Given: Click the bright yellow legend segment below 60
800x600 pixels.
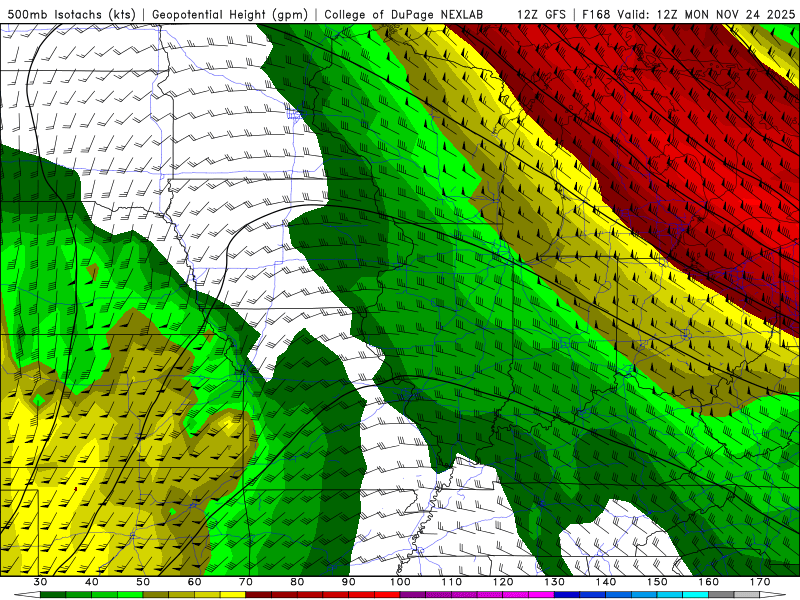Looking at the screenshot, I should [233, 595].
